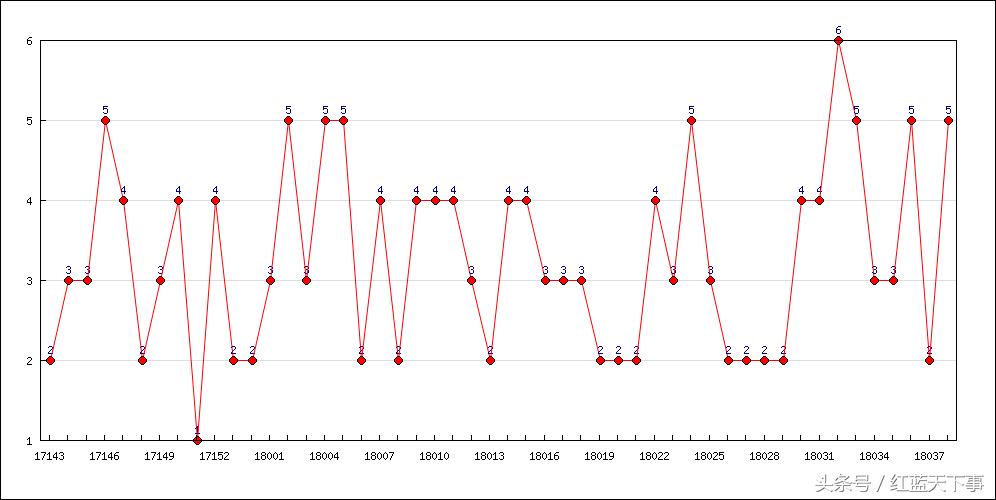Click the x-axis label 18010

[x=435, y=456]
